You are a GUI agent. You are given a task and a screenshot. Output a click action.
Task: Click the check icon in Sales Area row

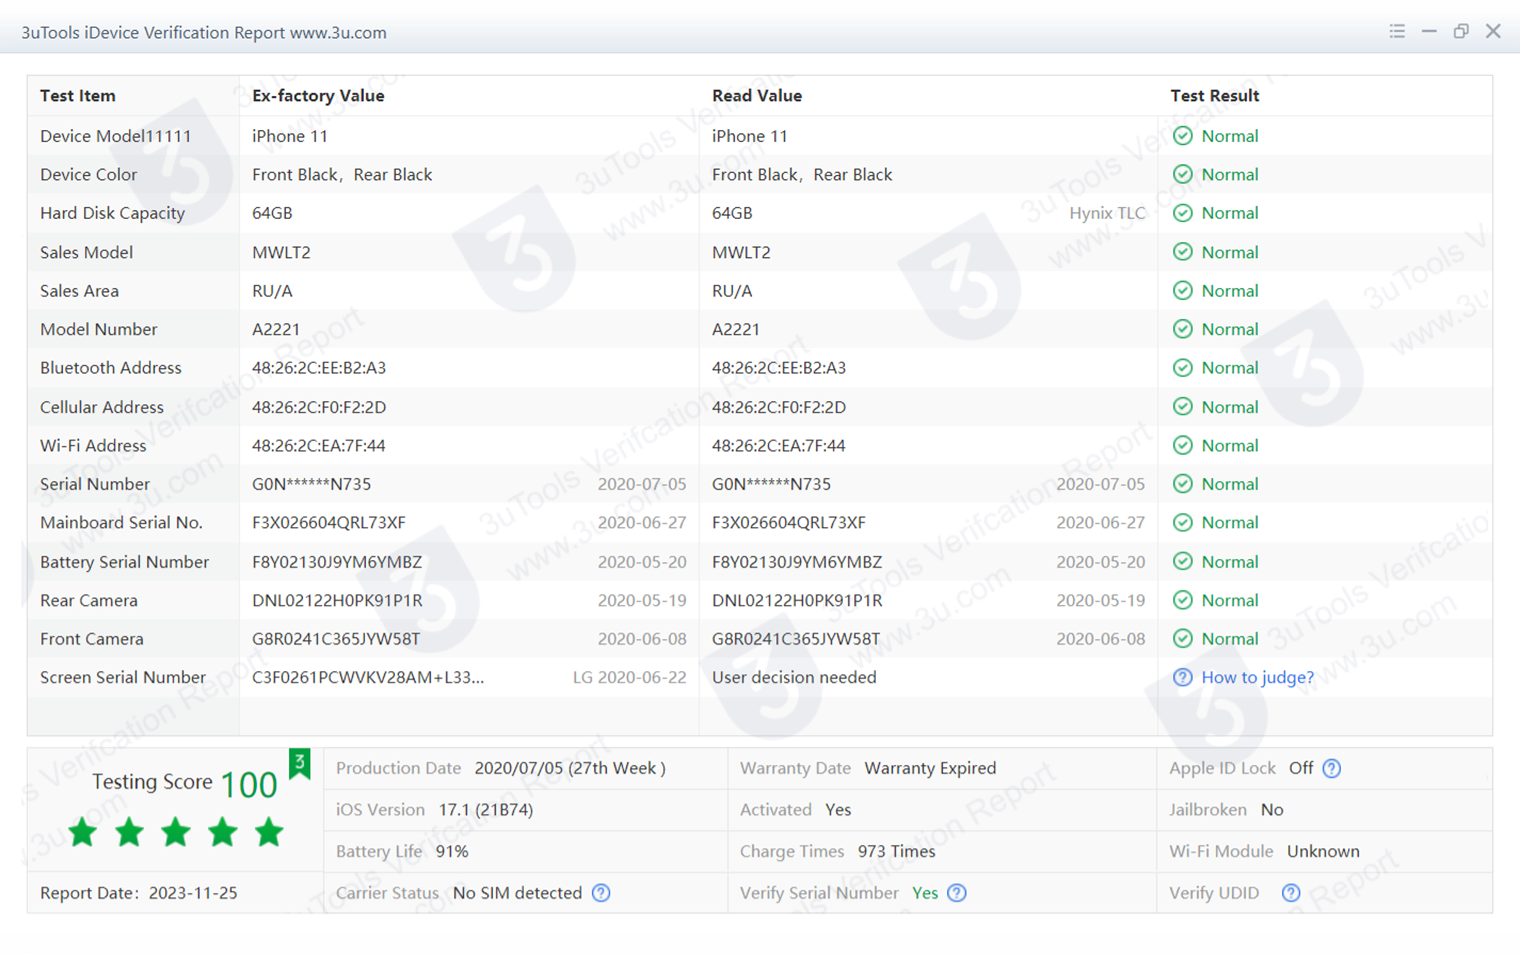(x=1182, y=291)
